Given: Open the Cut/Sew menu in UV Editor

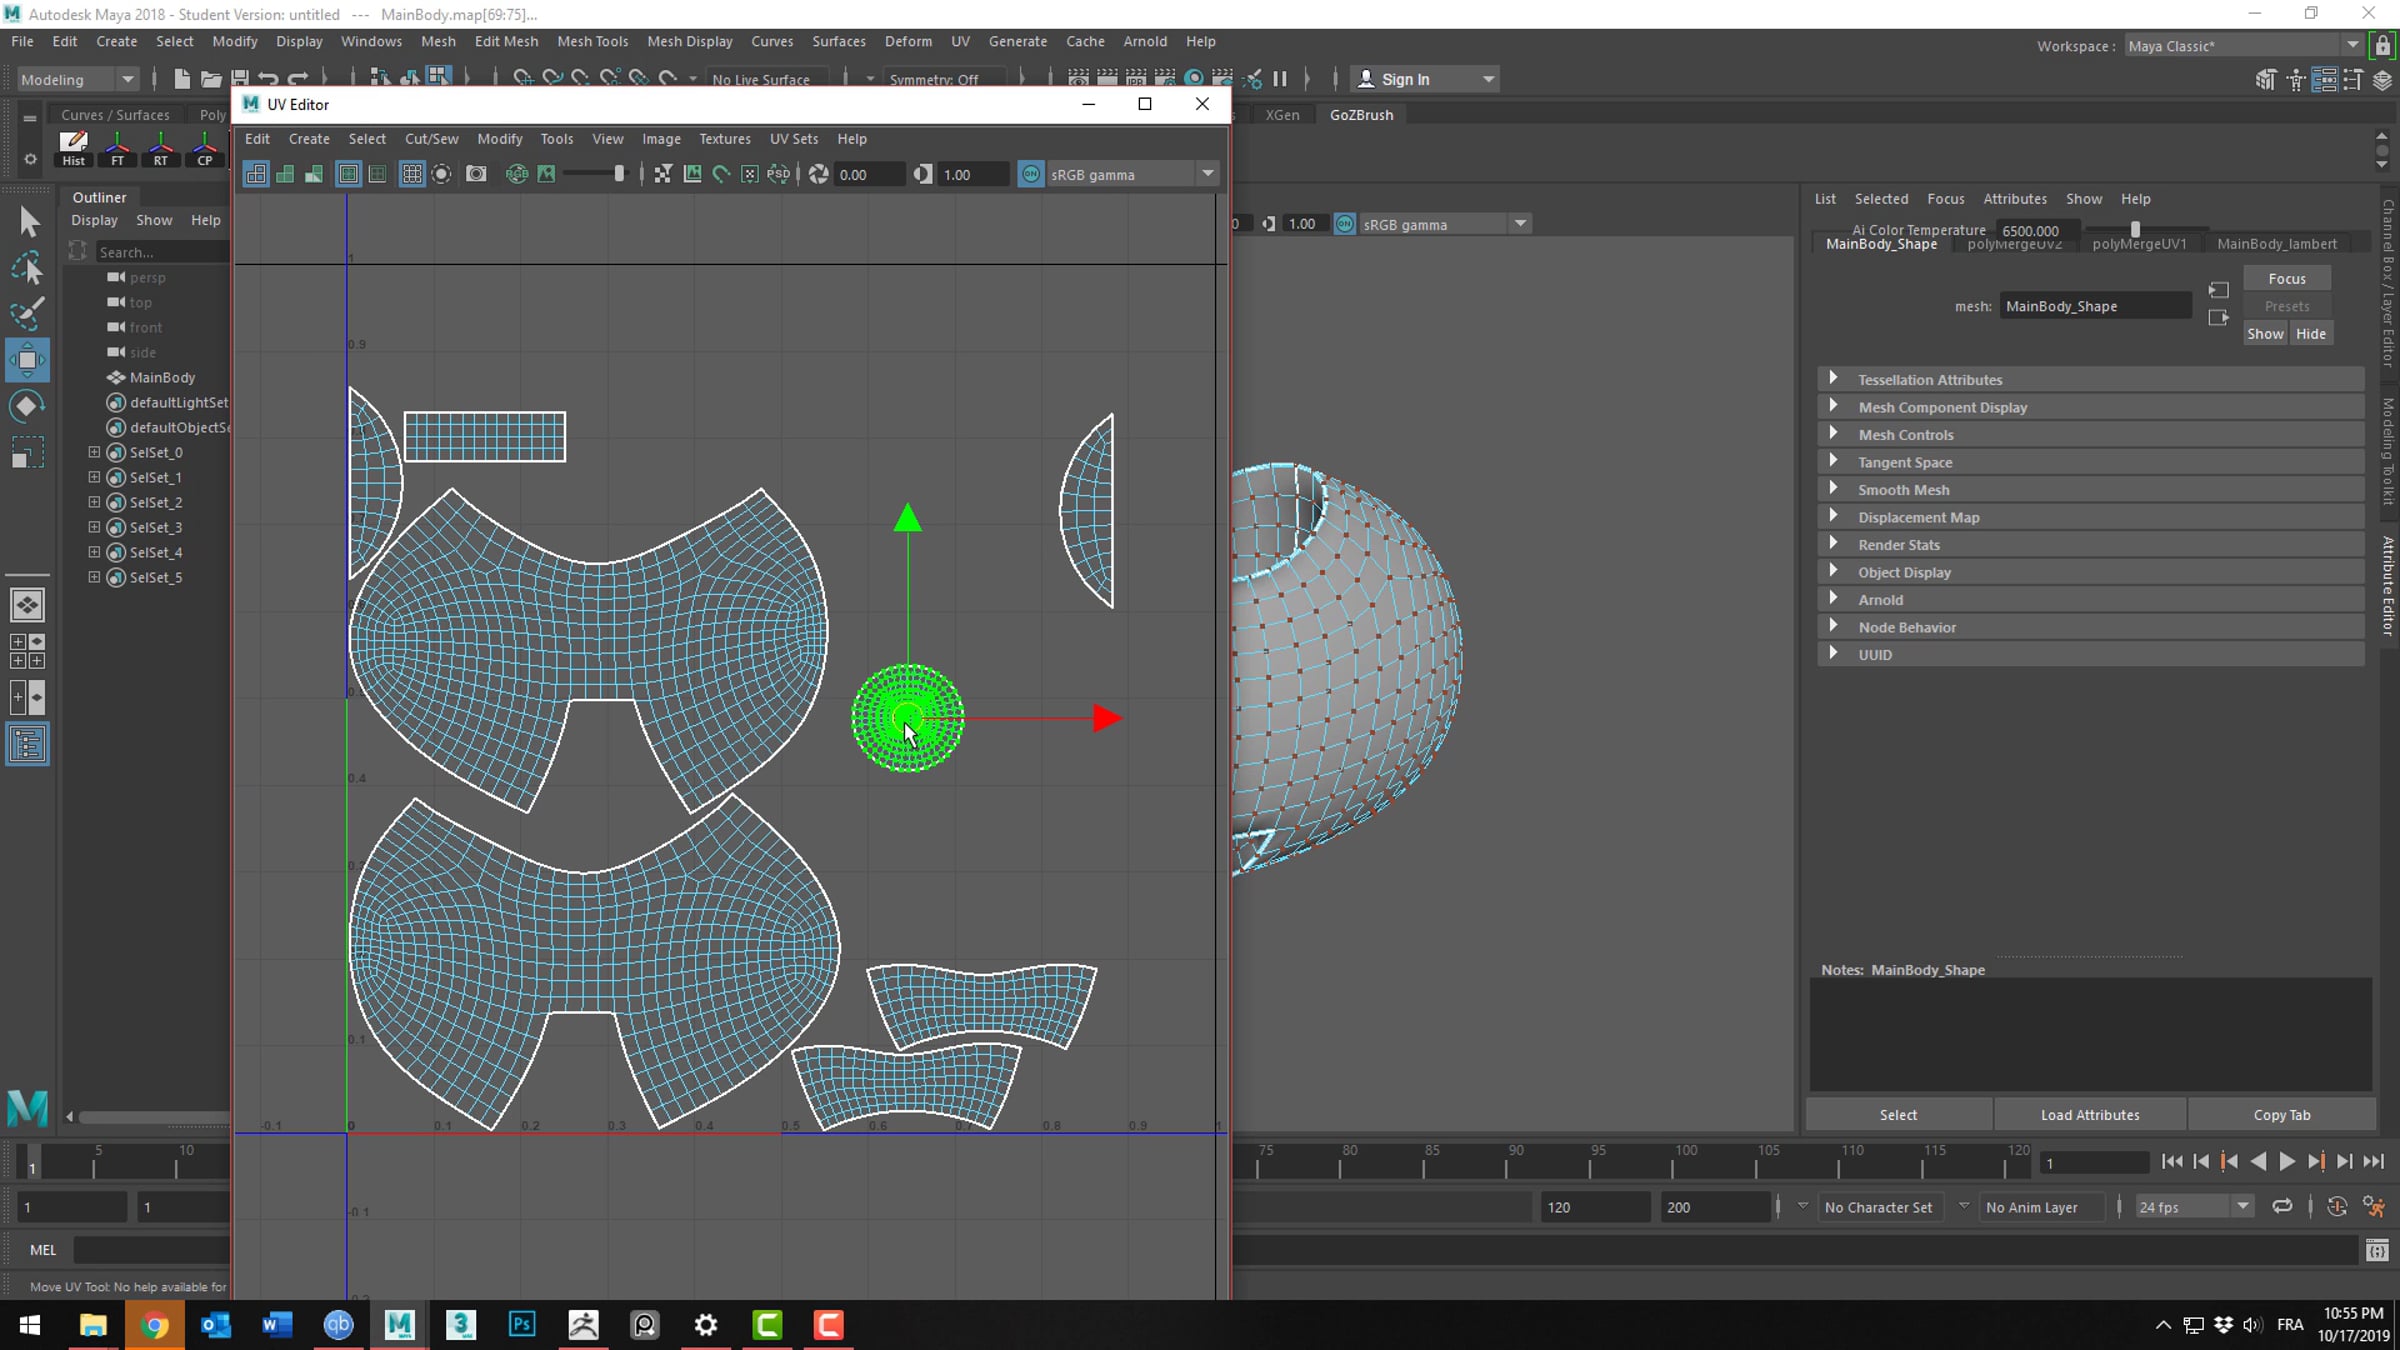Looking at the screenshot, I should 431,139.
